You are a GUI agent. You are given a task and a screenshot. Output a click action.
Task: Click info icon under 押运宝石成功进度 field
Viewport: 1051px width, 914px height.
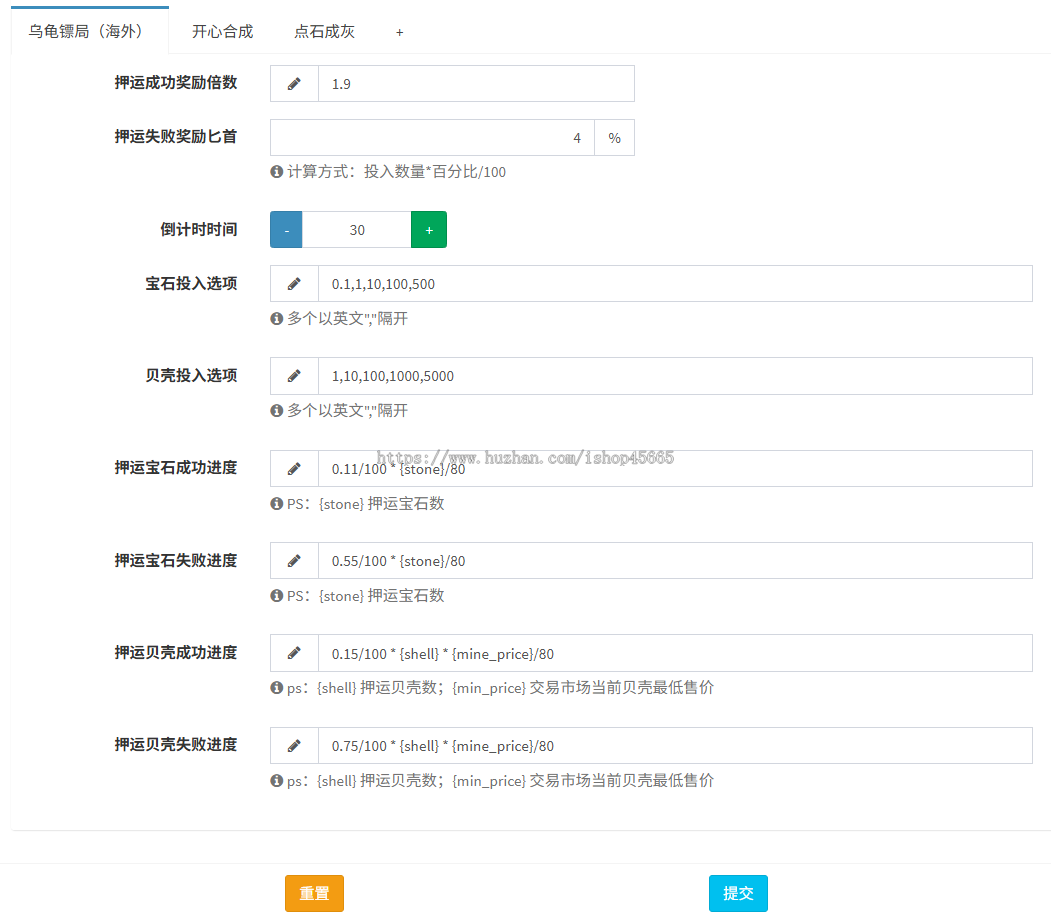(276, 503)
